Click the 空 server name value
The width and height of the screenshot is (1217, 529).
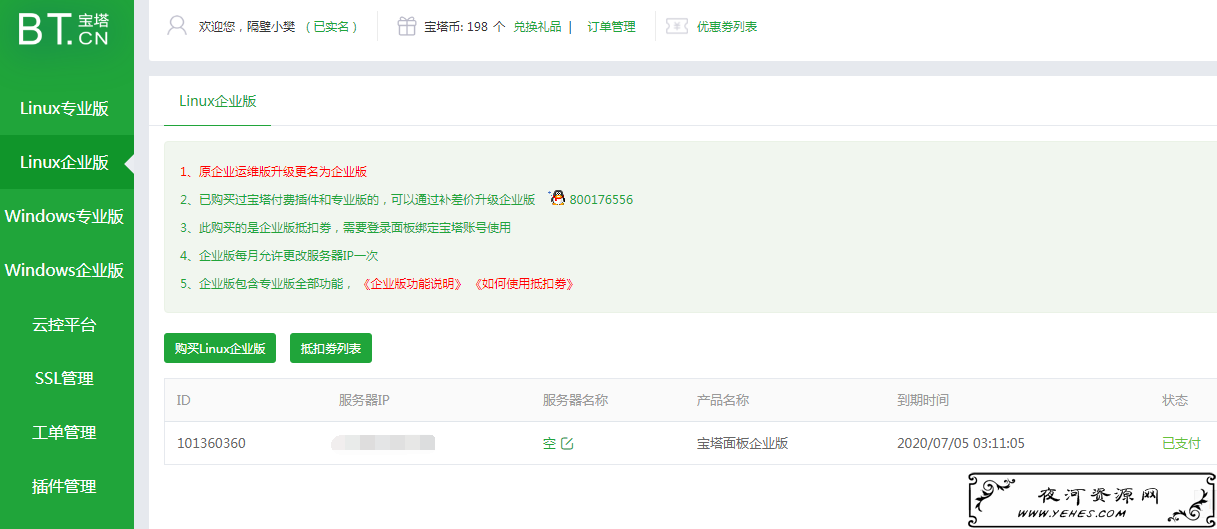(x=549, y=443)
